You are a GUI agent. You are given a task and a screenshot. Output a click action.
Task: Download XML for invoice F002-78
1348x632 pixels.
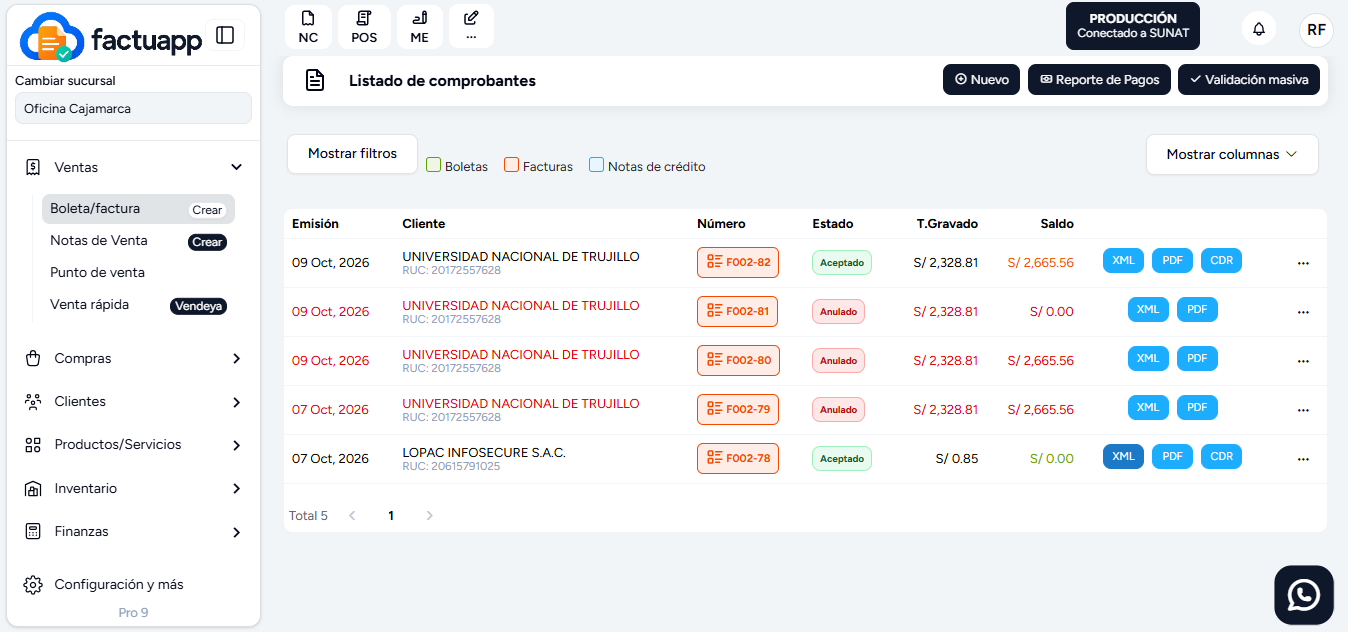coord(1124,457)
